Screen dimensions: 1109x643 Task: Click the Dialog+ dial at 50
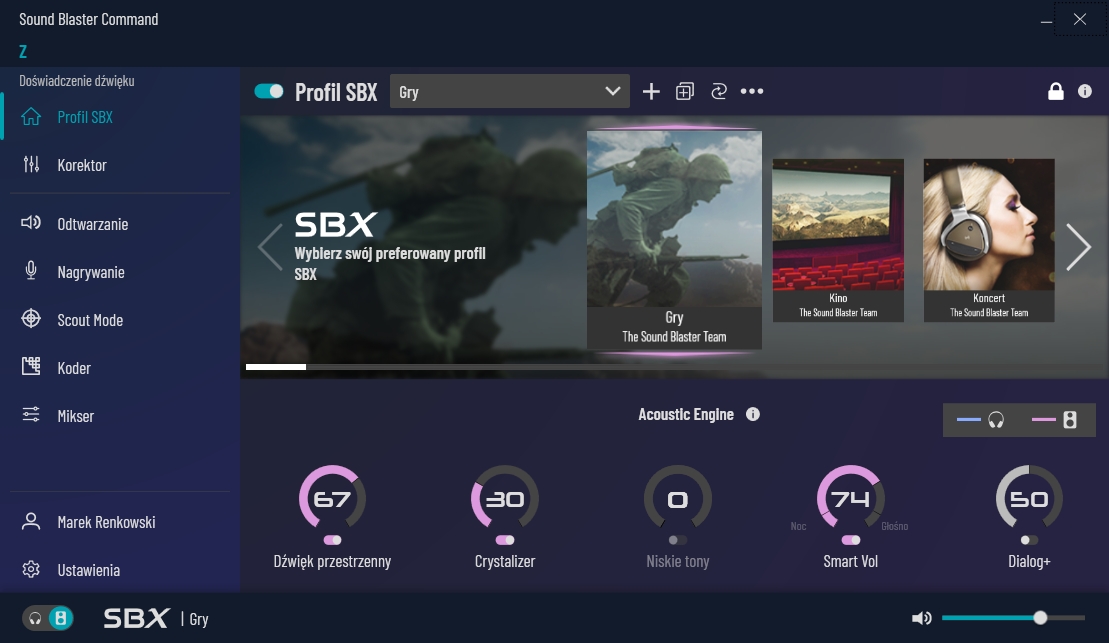click(x=1029, y=499)
